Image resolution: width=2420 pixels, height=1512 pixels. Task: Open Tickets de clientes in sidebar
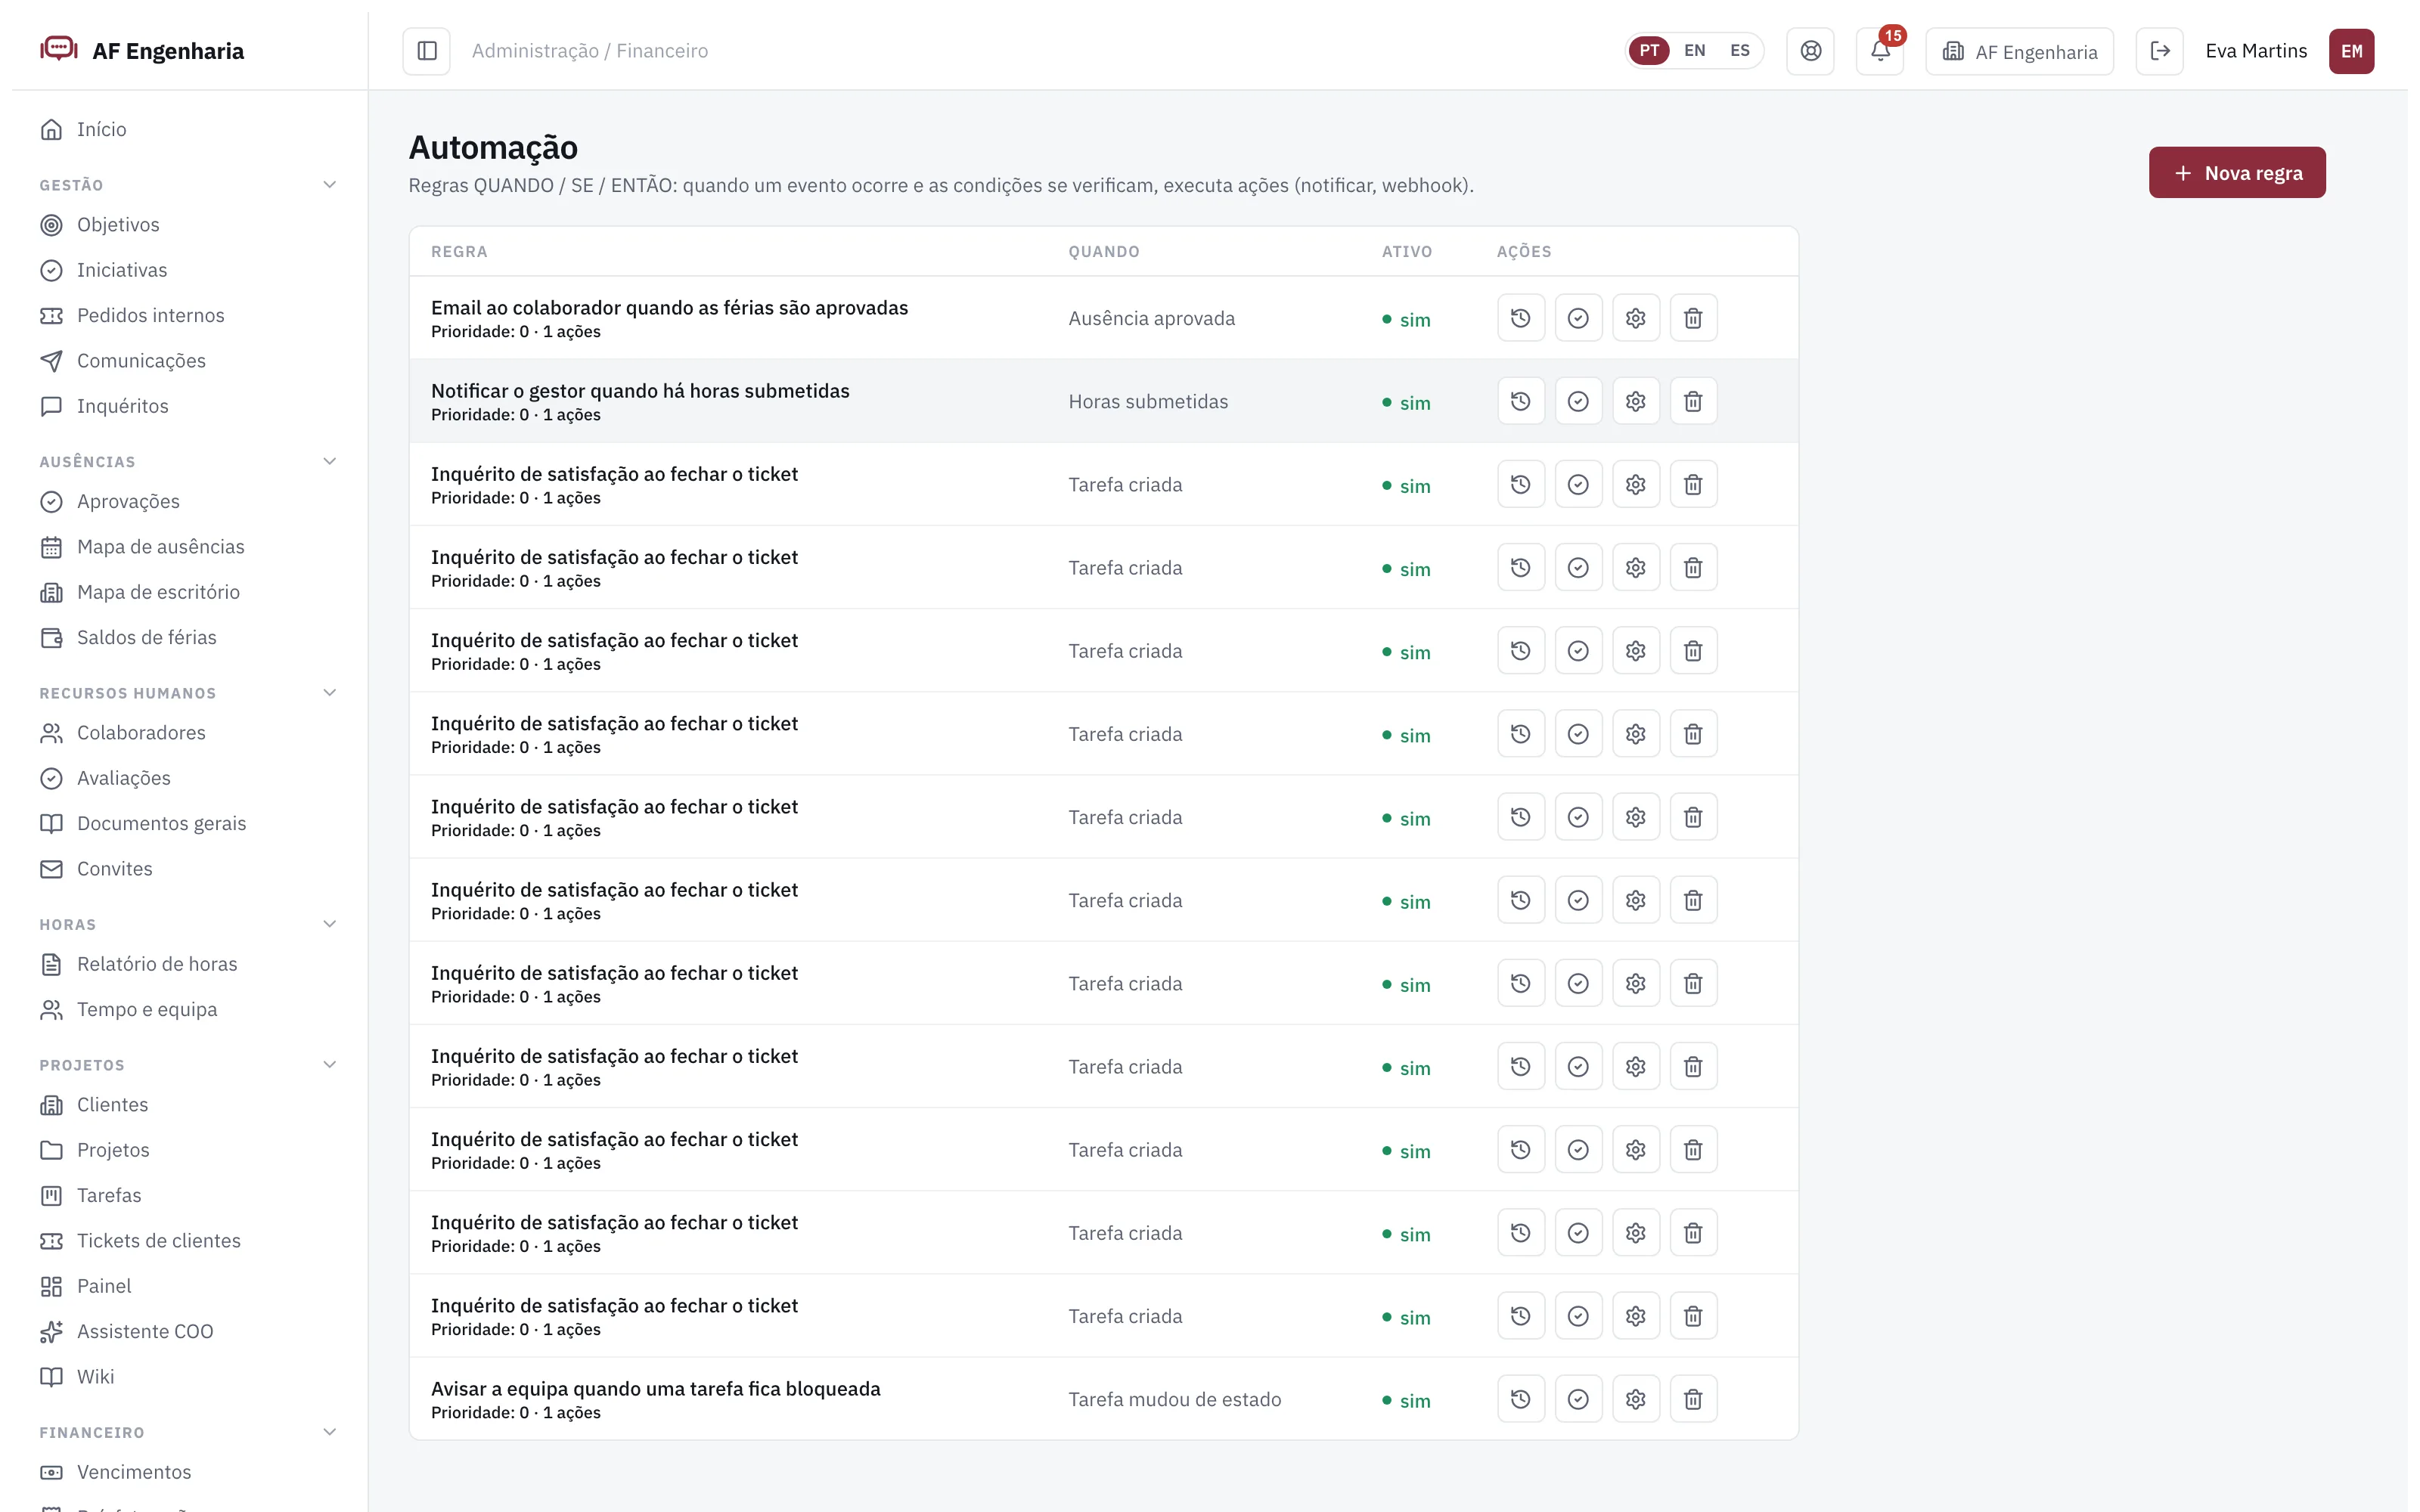tap(189, 1241)
